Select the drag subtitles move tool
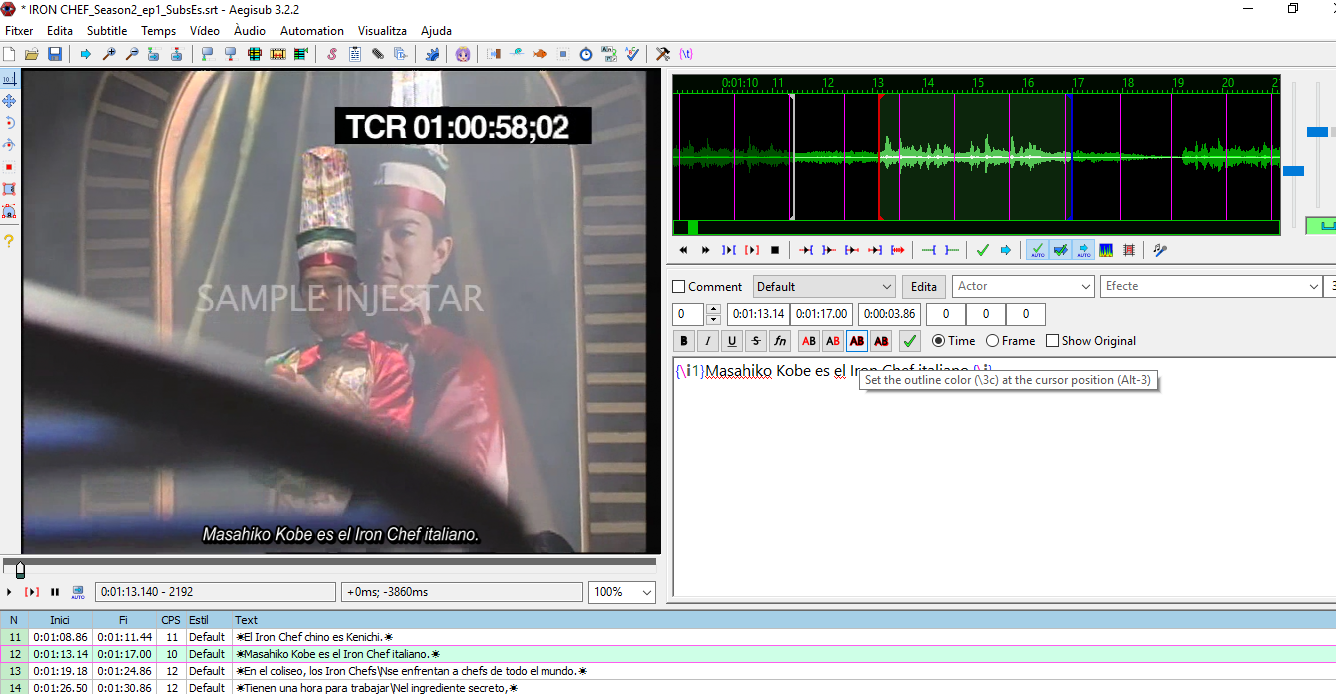Viewport: 1336px width, 694px height. point(9,101)
